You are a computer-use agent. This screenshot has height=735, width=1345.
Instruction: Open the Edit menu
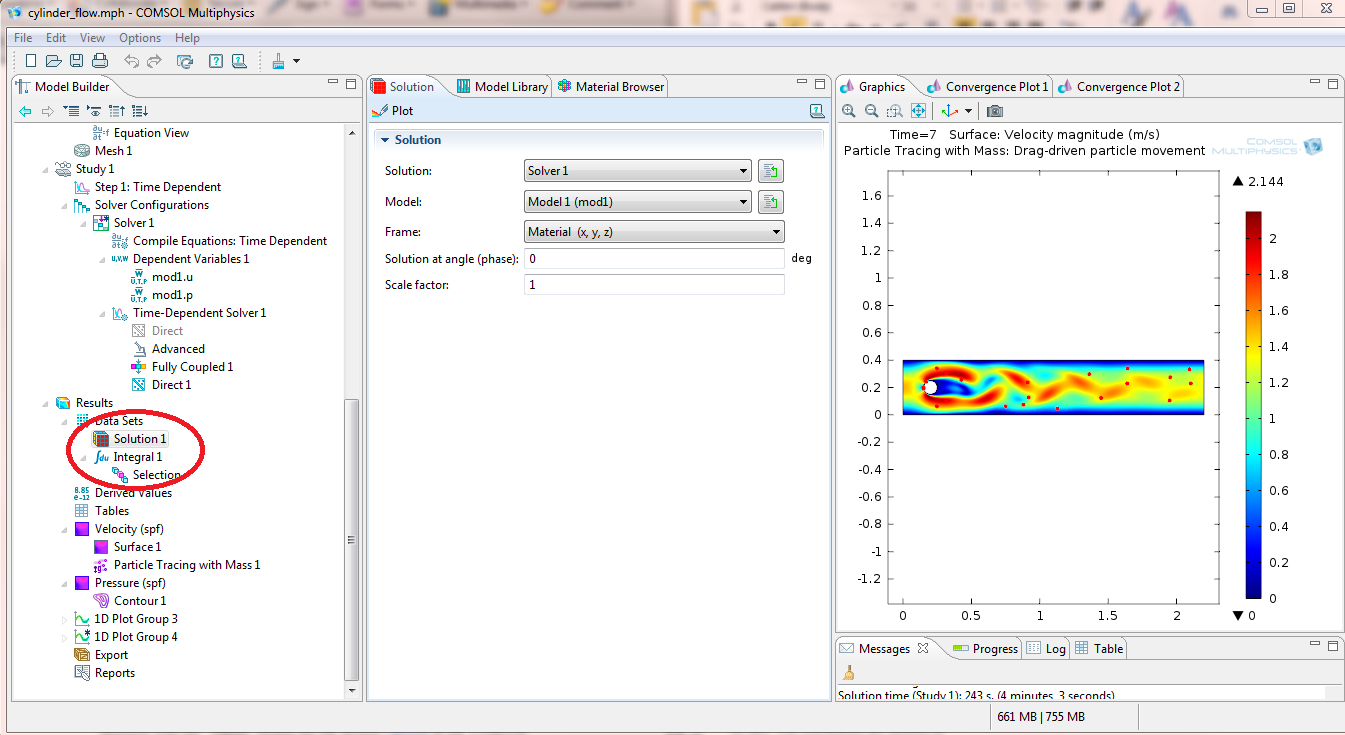point(56,38)
